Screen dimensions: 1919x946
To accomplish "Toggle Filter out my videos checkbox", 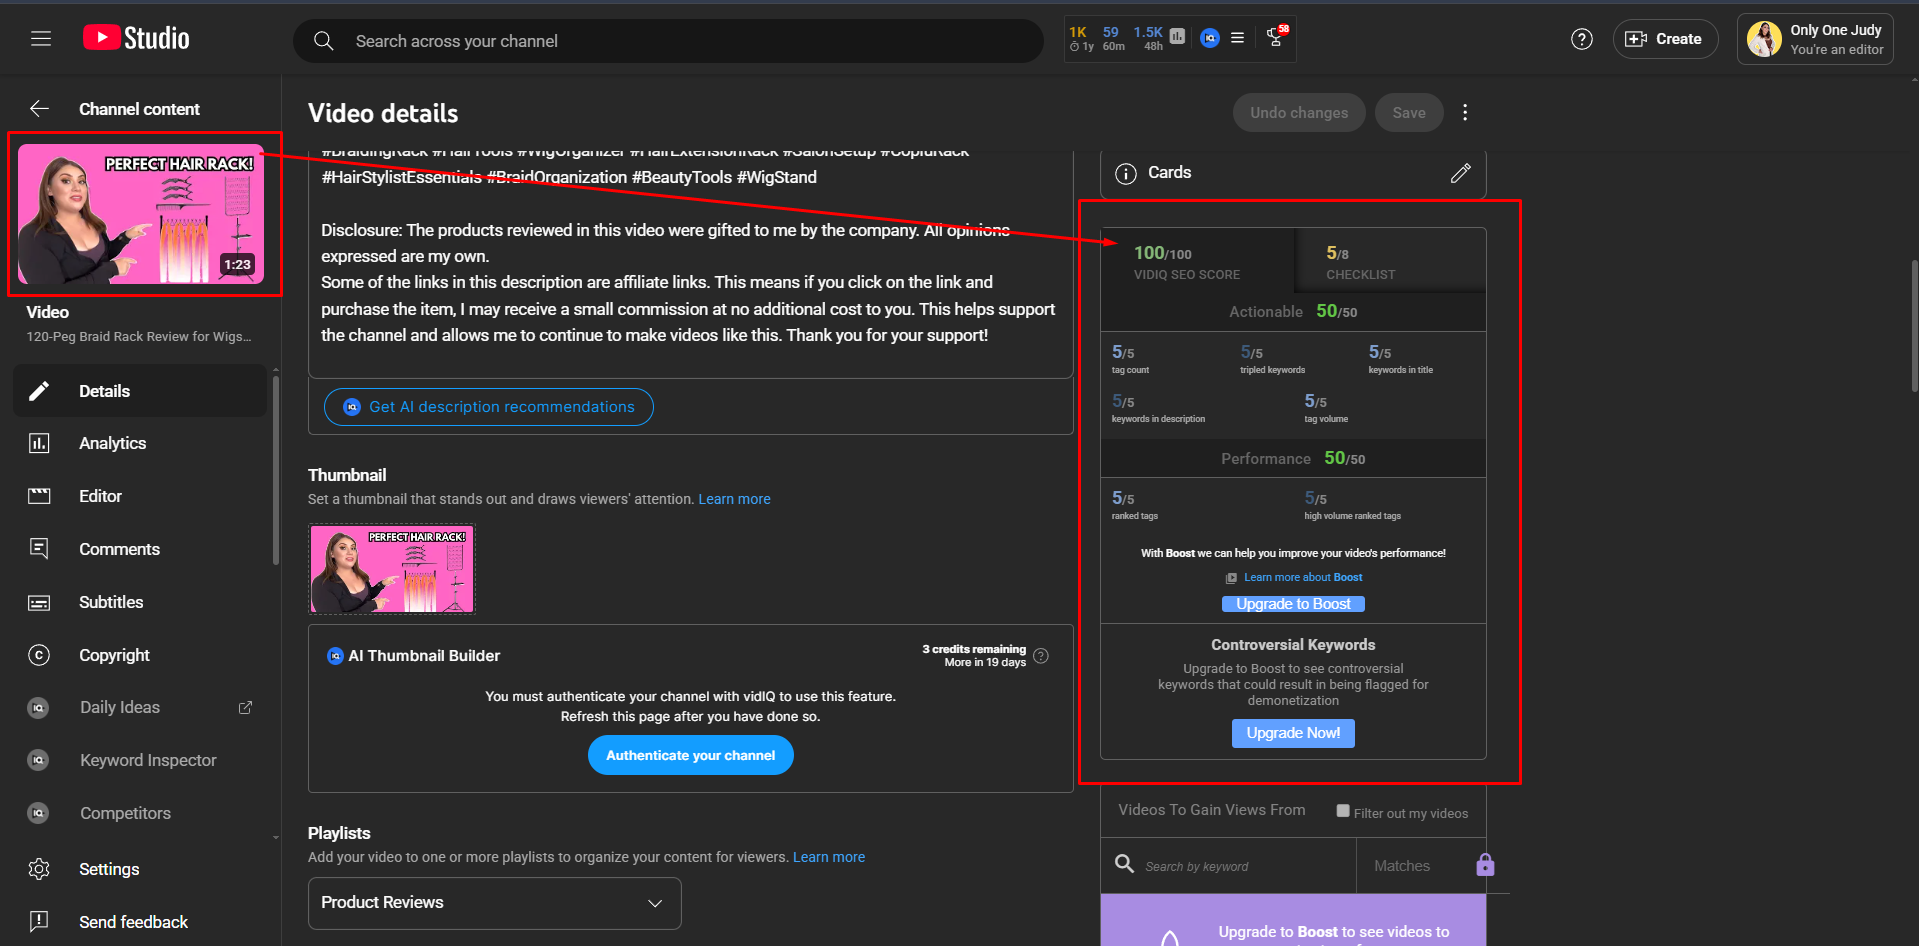I will 1343,811.
